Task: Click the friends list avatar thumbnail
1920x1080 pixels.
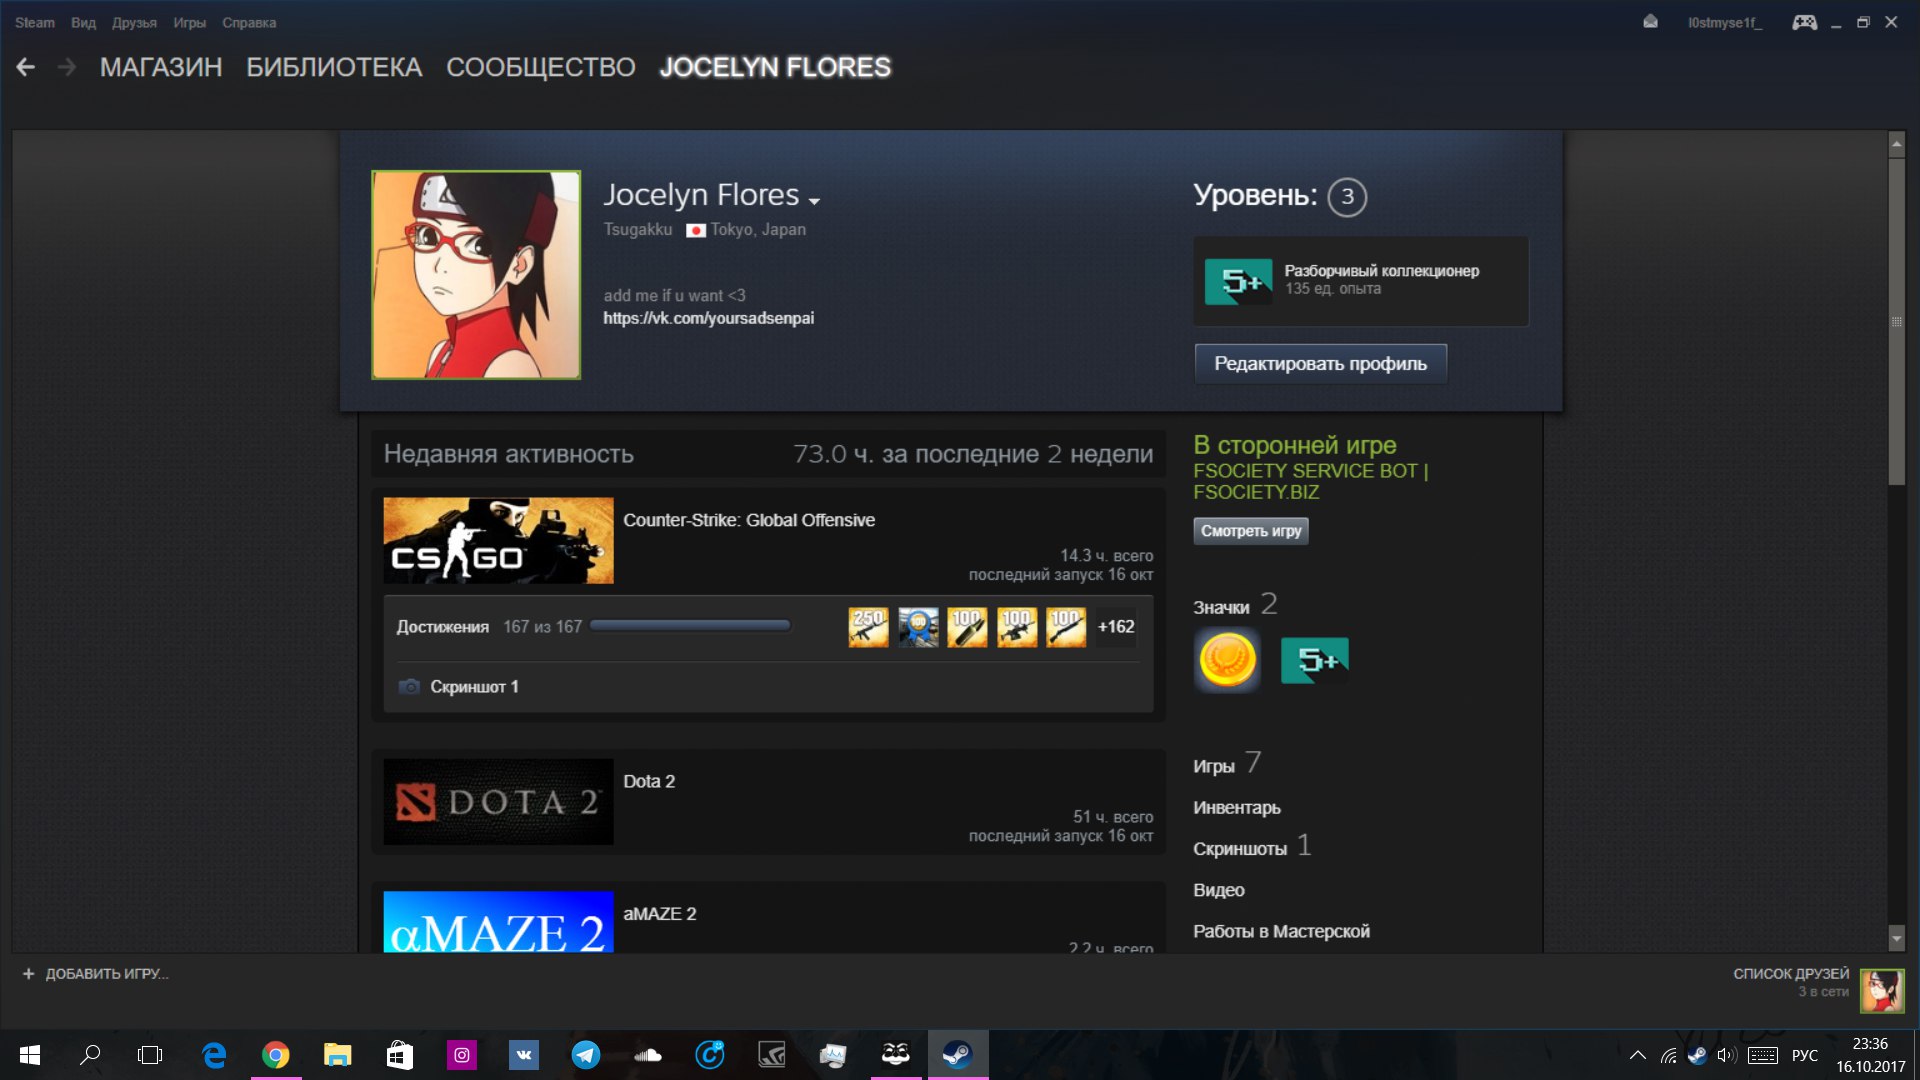Action: [x=1882, y=991]
